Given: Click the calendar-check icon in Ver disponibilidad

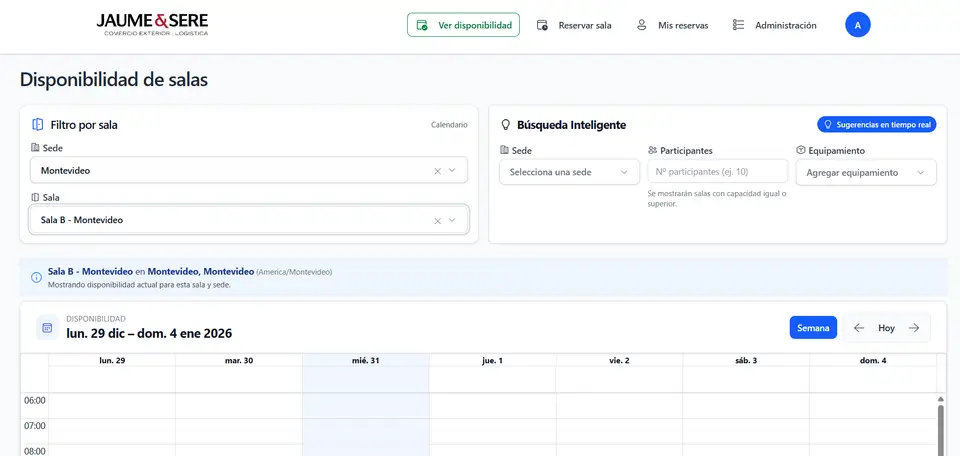Looking at the screenshot, I should point(422,25).
